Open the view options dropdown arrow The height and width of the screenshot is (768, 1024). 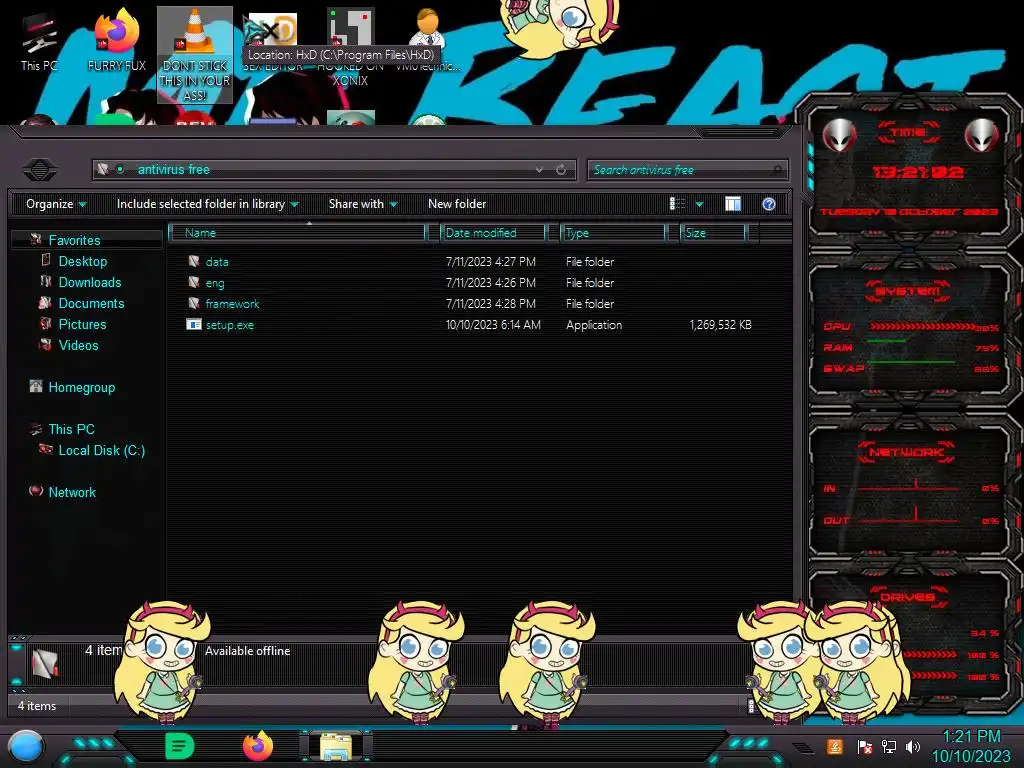point(699,204)
